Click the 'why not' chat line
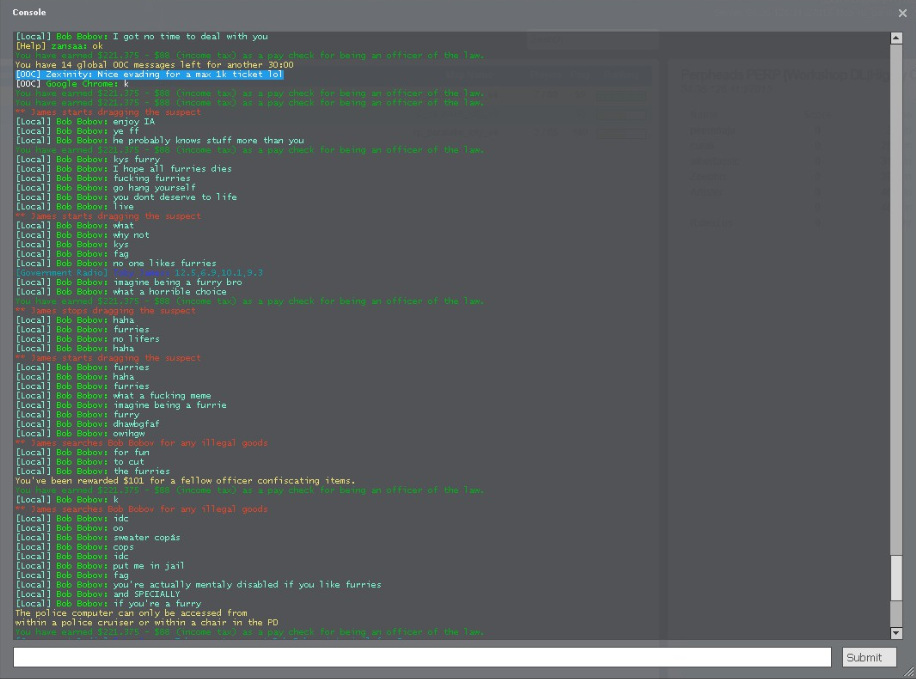916x679 pixels. click(x=82, y=235)
